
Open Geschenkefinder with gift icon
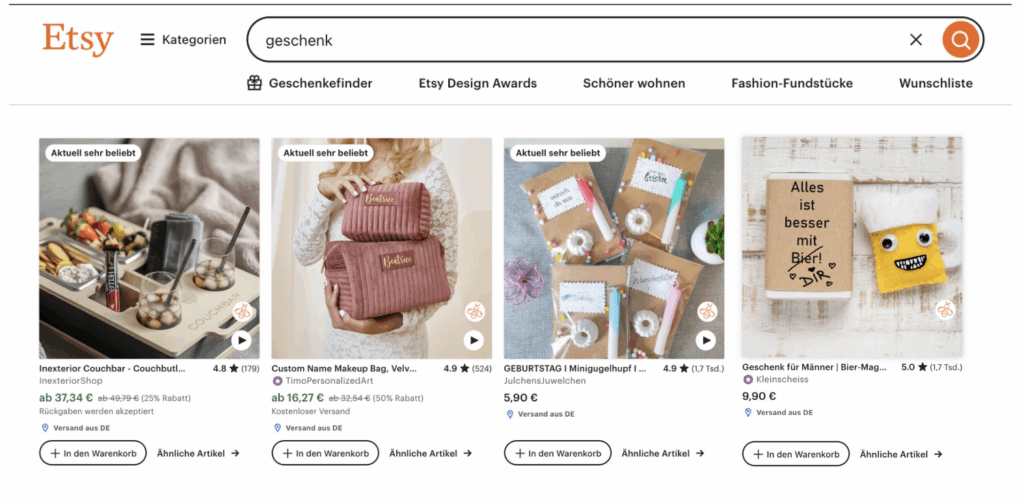310,83
